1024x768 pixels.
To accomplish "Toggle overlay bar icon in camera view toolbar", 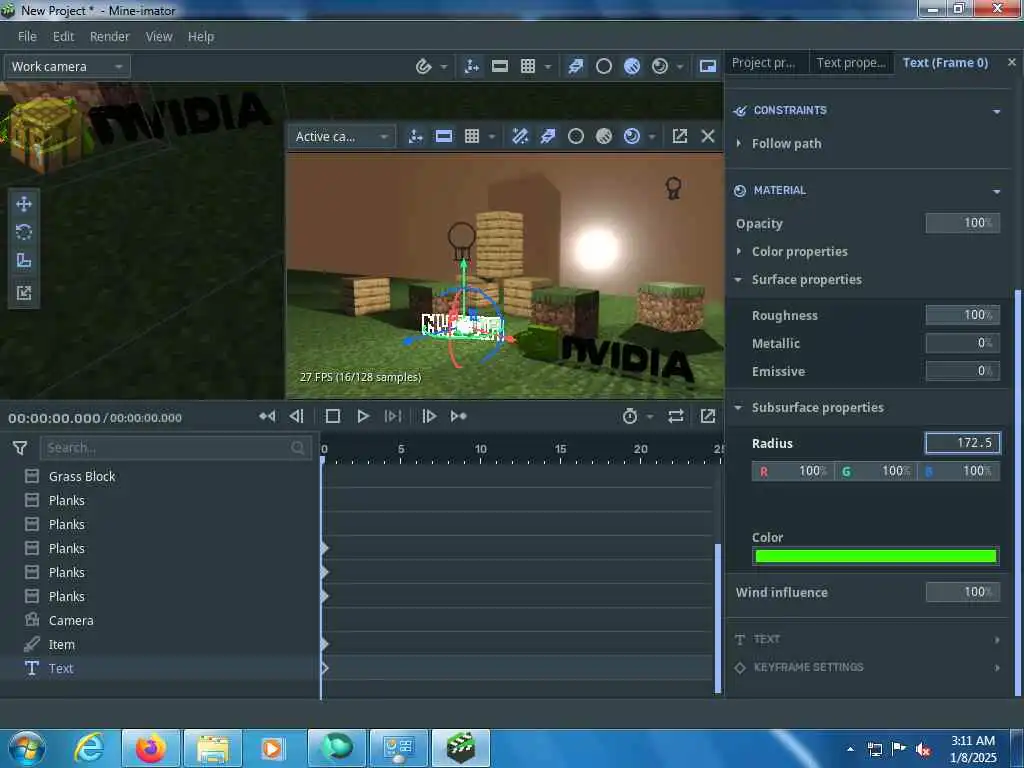I will click(443, 136).
